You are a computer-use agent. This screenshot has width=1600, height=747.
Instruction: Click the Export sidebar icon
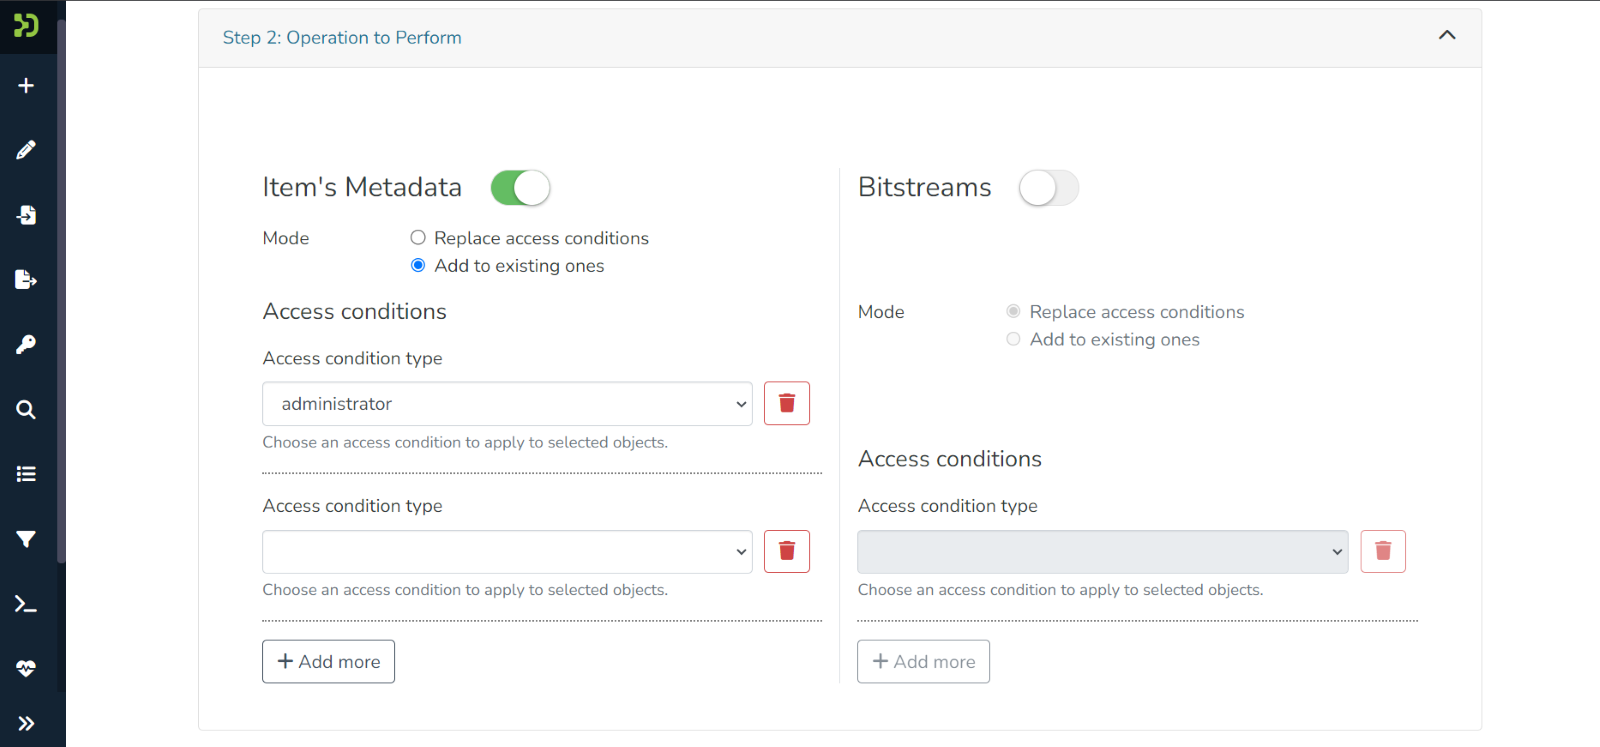(x=26, y=280)
